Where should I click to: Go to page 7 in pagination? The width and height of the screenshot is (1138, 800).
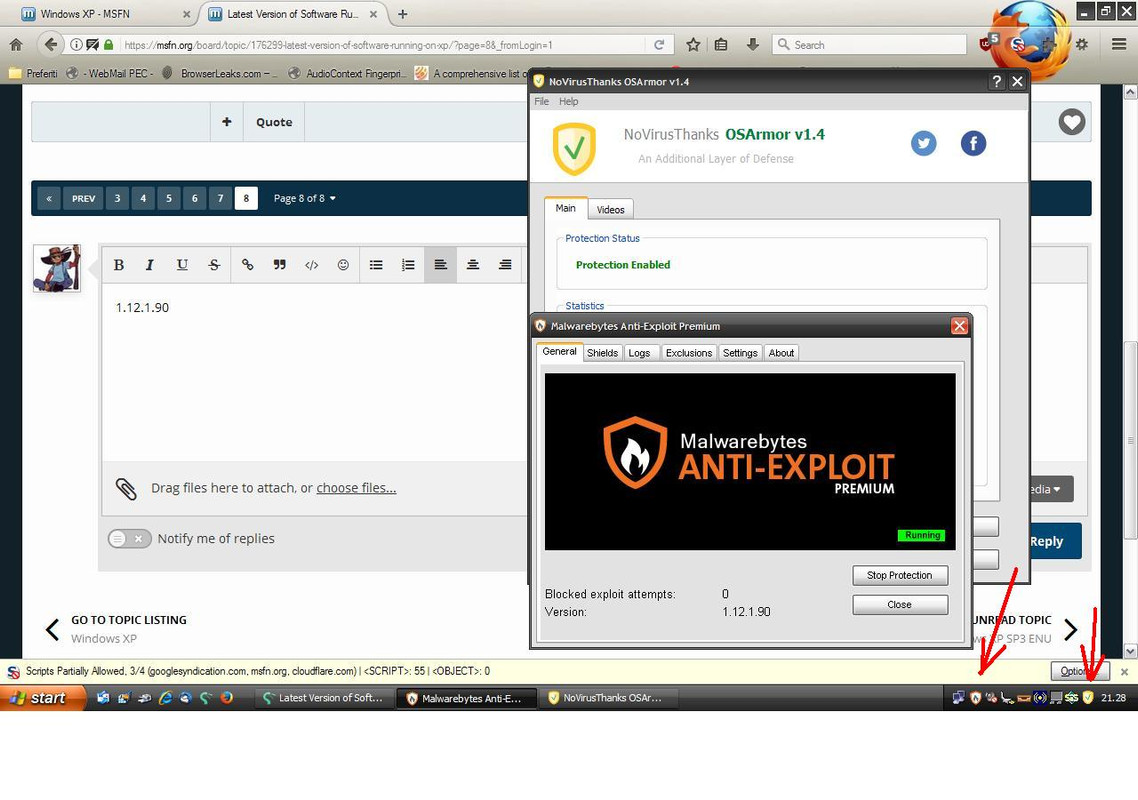point(221,198)
